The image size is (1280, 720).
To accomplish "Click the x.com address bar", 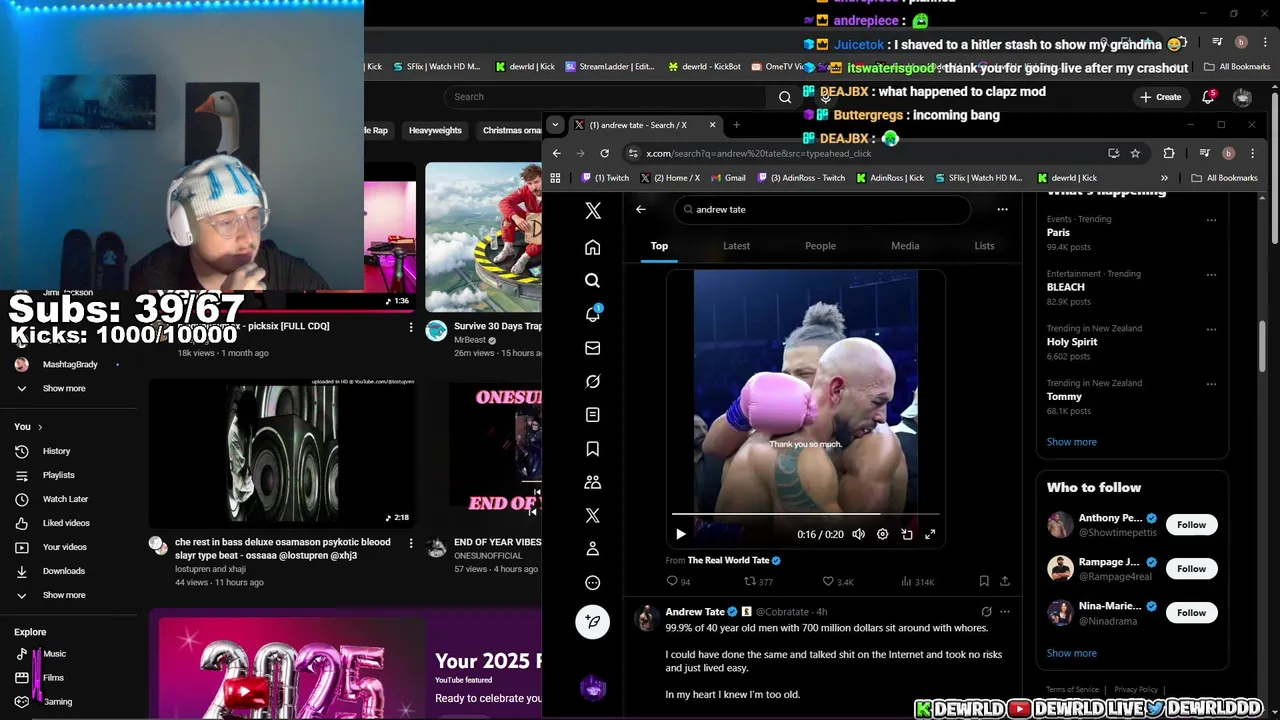I will coord(860,153).
